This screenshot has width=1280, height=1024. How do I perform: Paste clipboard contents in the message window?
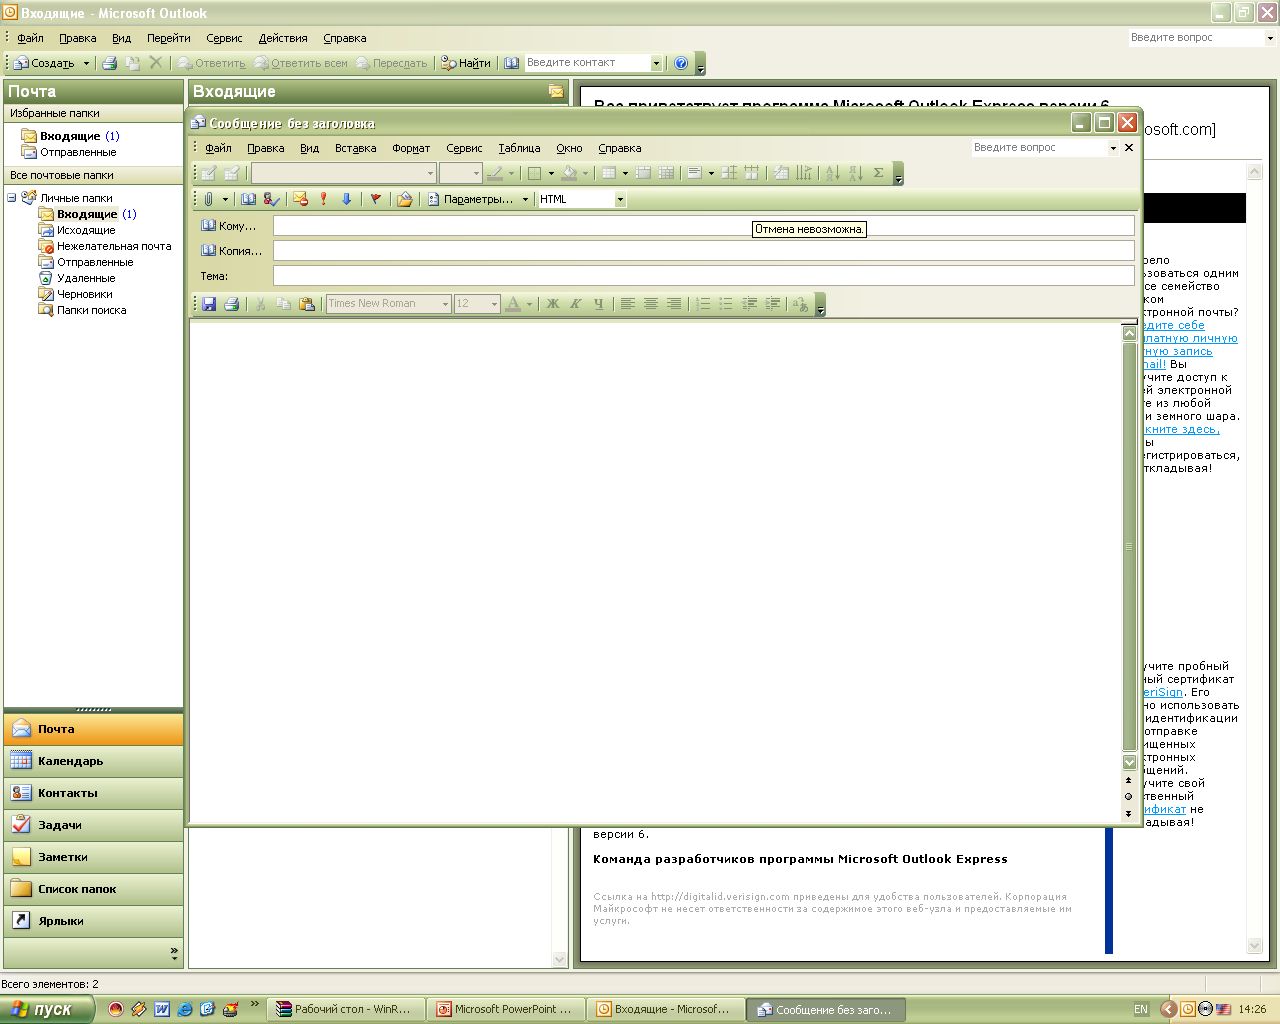(306, 304)
